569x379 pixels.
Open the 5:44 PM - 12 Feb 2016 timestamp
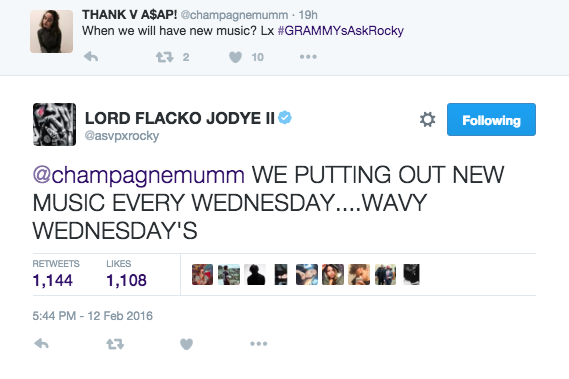[x=93, y=316]
